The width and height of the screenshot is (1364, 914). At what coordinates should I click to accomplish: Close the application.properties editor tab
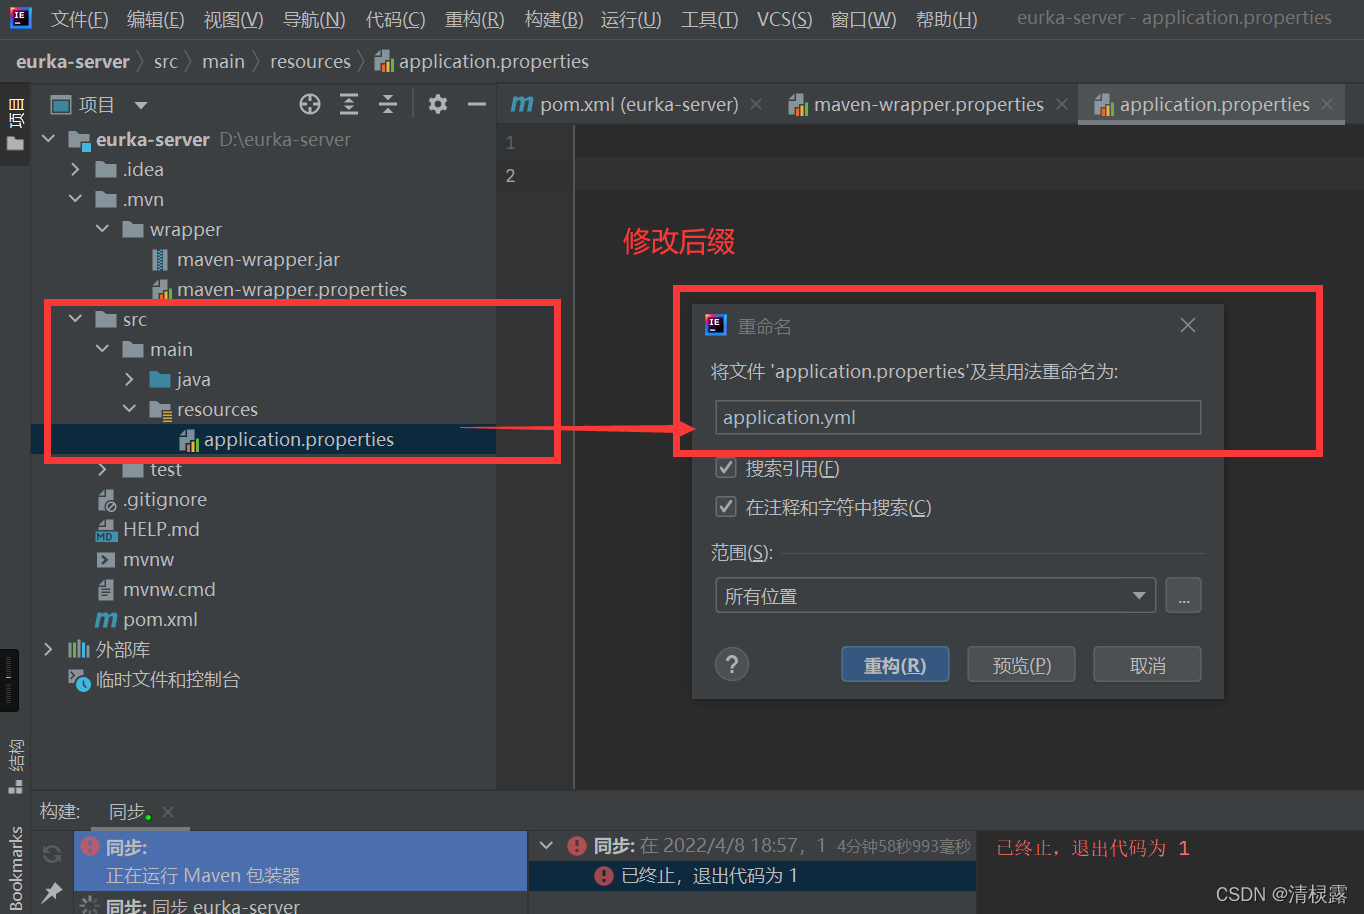pyautogui.click(x=1327, y=104)
